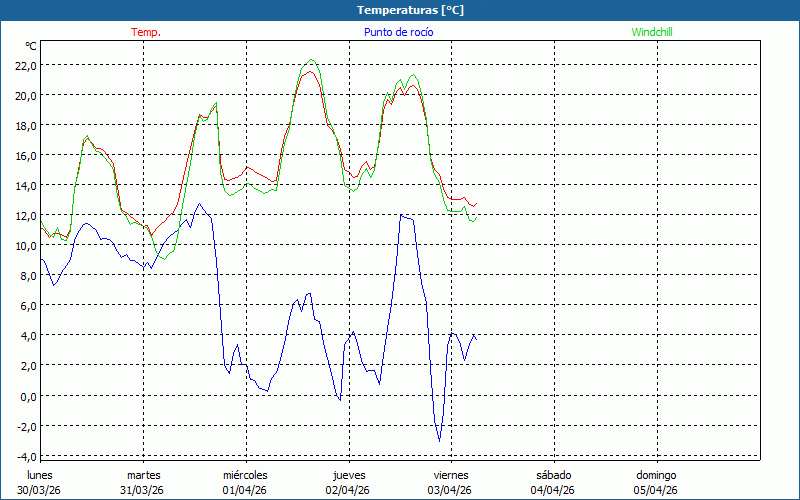Click the martes day label
The width and height of the screenshot is (800, 500).
(x=143, y=475)
